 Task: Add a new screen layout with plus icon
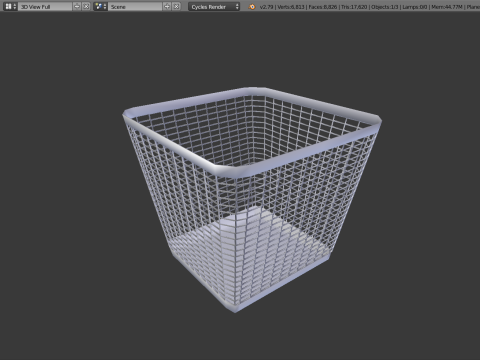77,6
